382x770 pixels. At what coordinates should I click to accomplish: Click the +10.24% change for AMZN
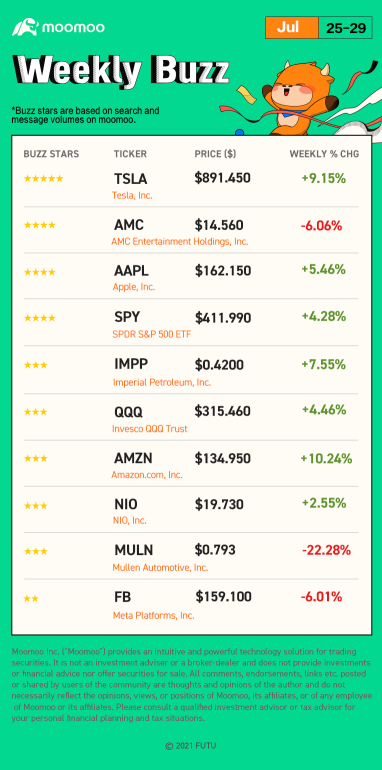[x=326, y=459]
